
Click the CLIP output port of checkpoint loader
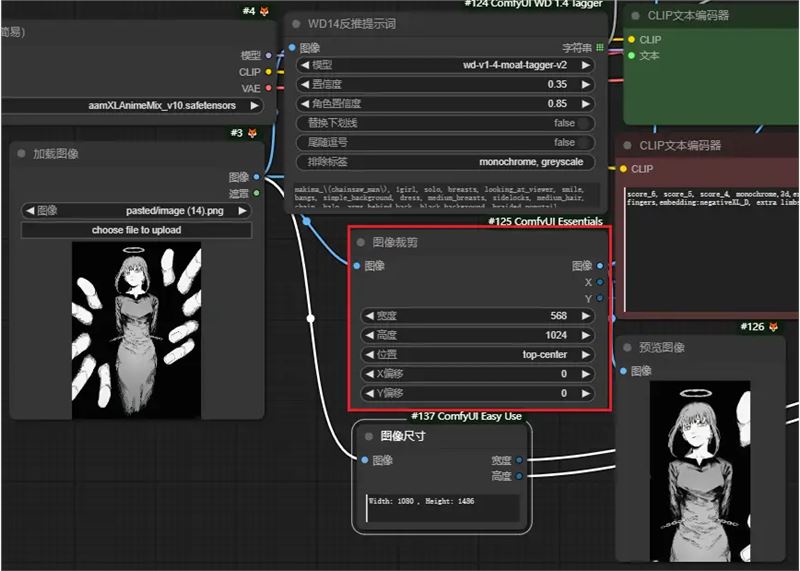268,72
